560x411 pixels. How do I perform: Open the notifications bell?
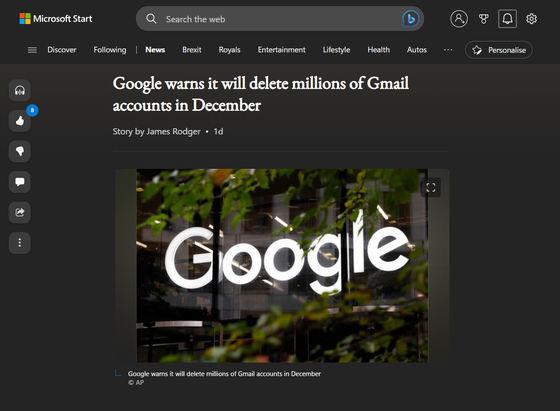[x=508, y=19]
